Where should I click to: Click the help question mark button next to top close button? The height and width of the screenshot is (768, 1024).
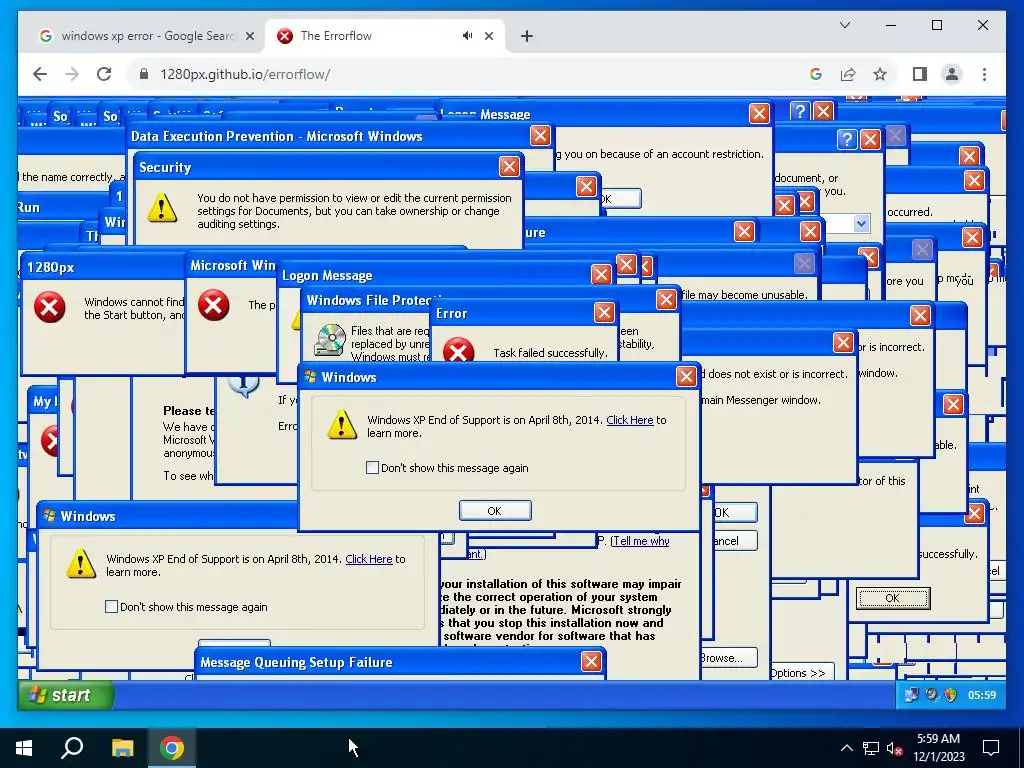pyautogui.click(x=800, y=111)
